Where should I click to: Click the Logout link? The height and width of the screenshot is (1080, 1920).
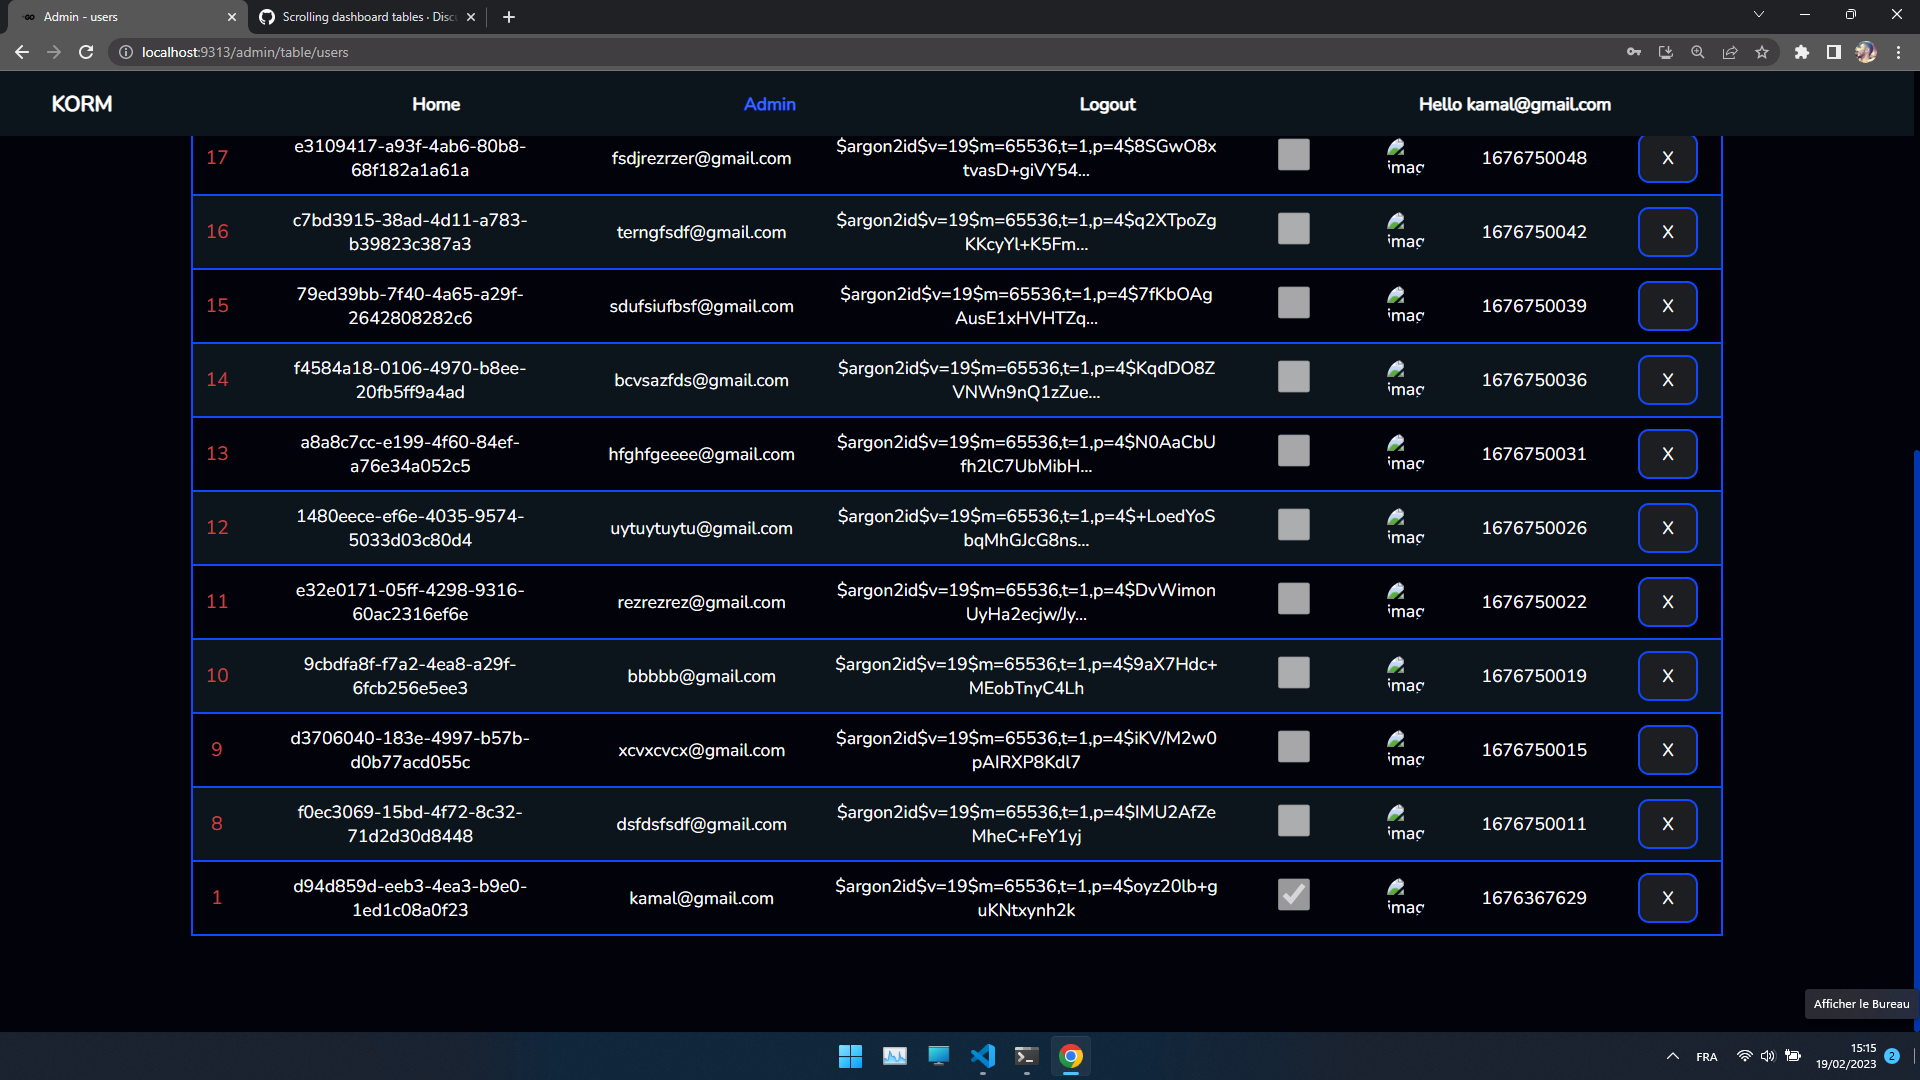tap(1107, 104)
